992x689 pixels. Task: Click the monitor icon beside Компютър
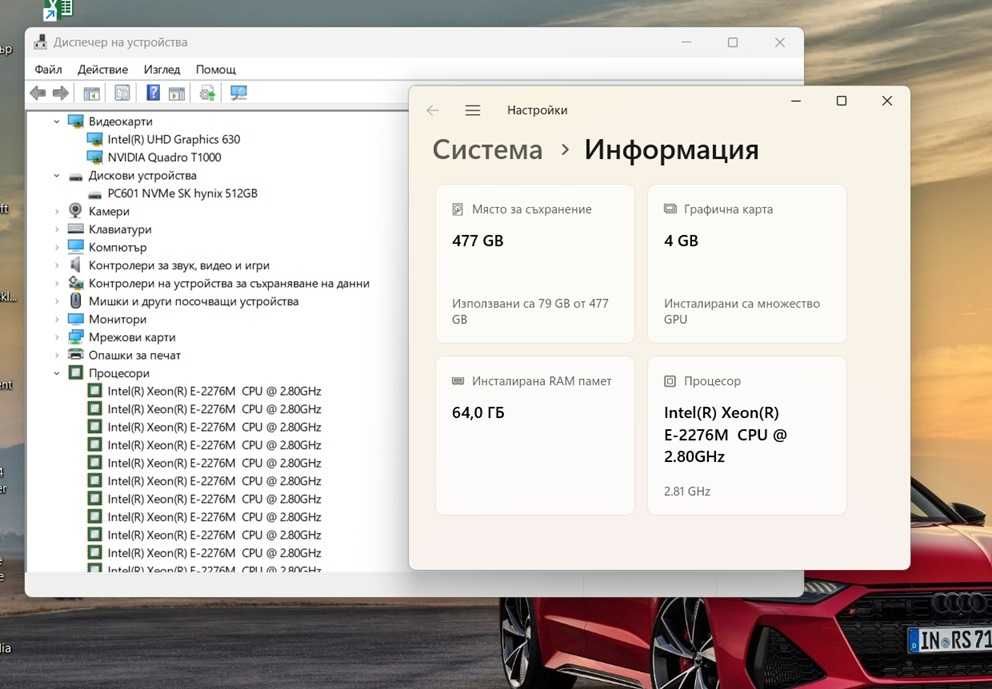[75, 246]
